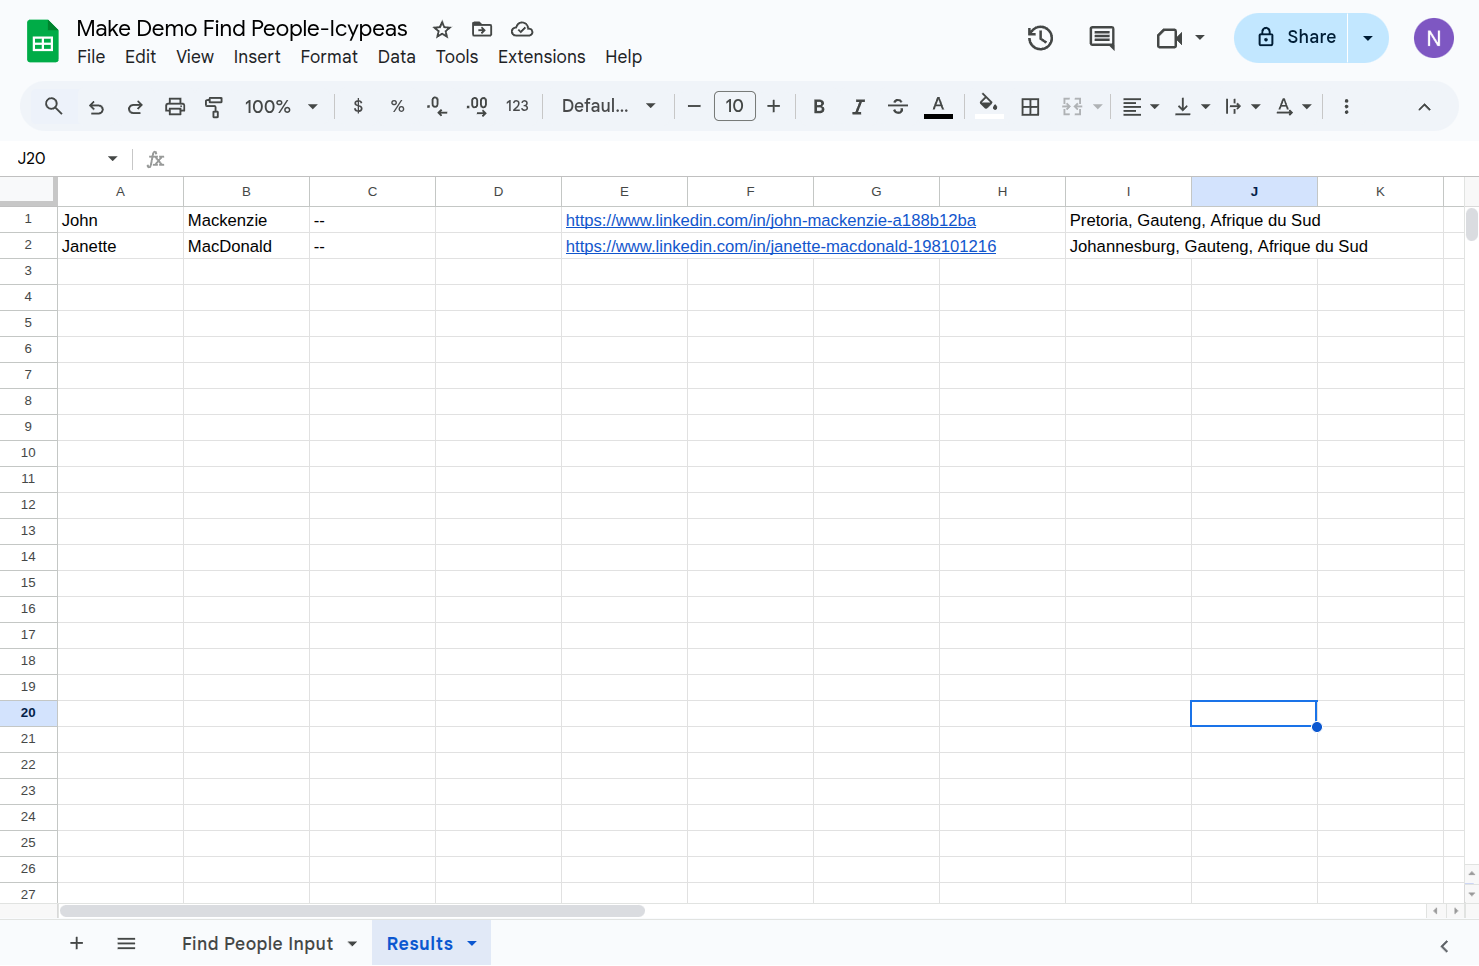Increase decimal places icon
Viewport: 1479px width, 966px height.
(477, 106)
